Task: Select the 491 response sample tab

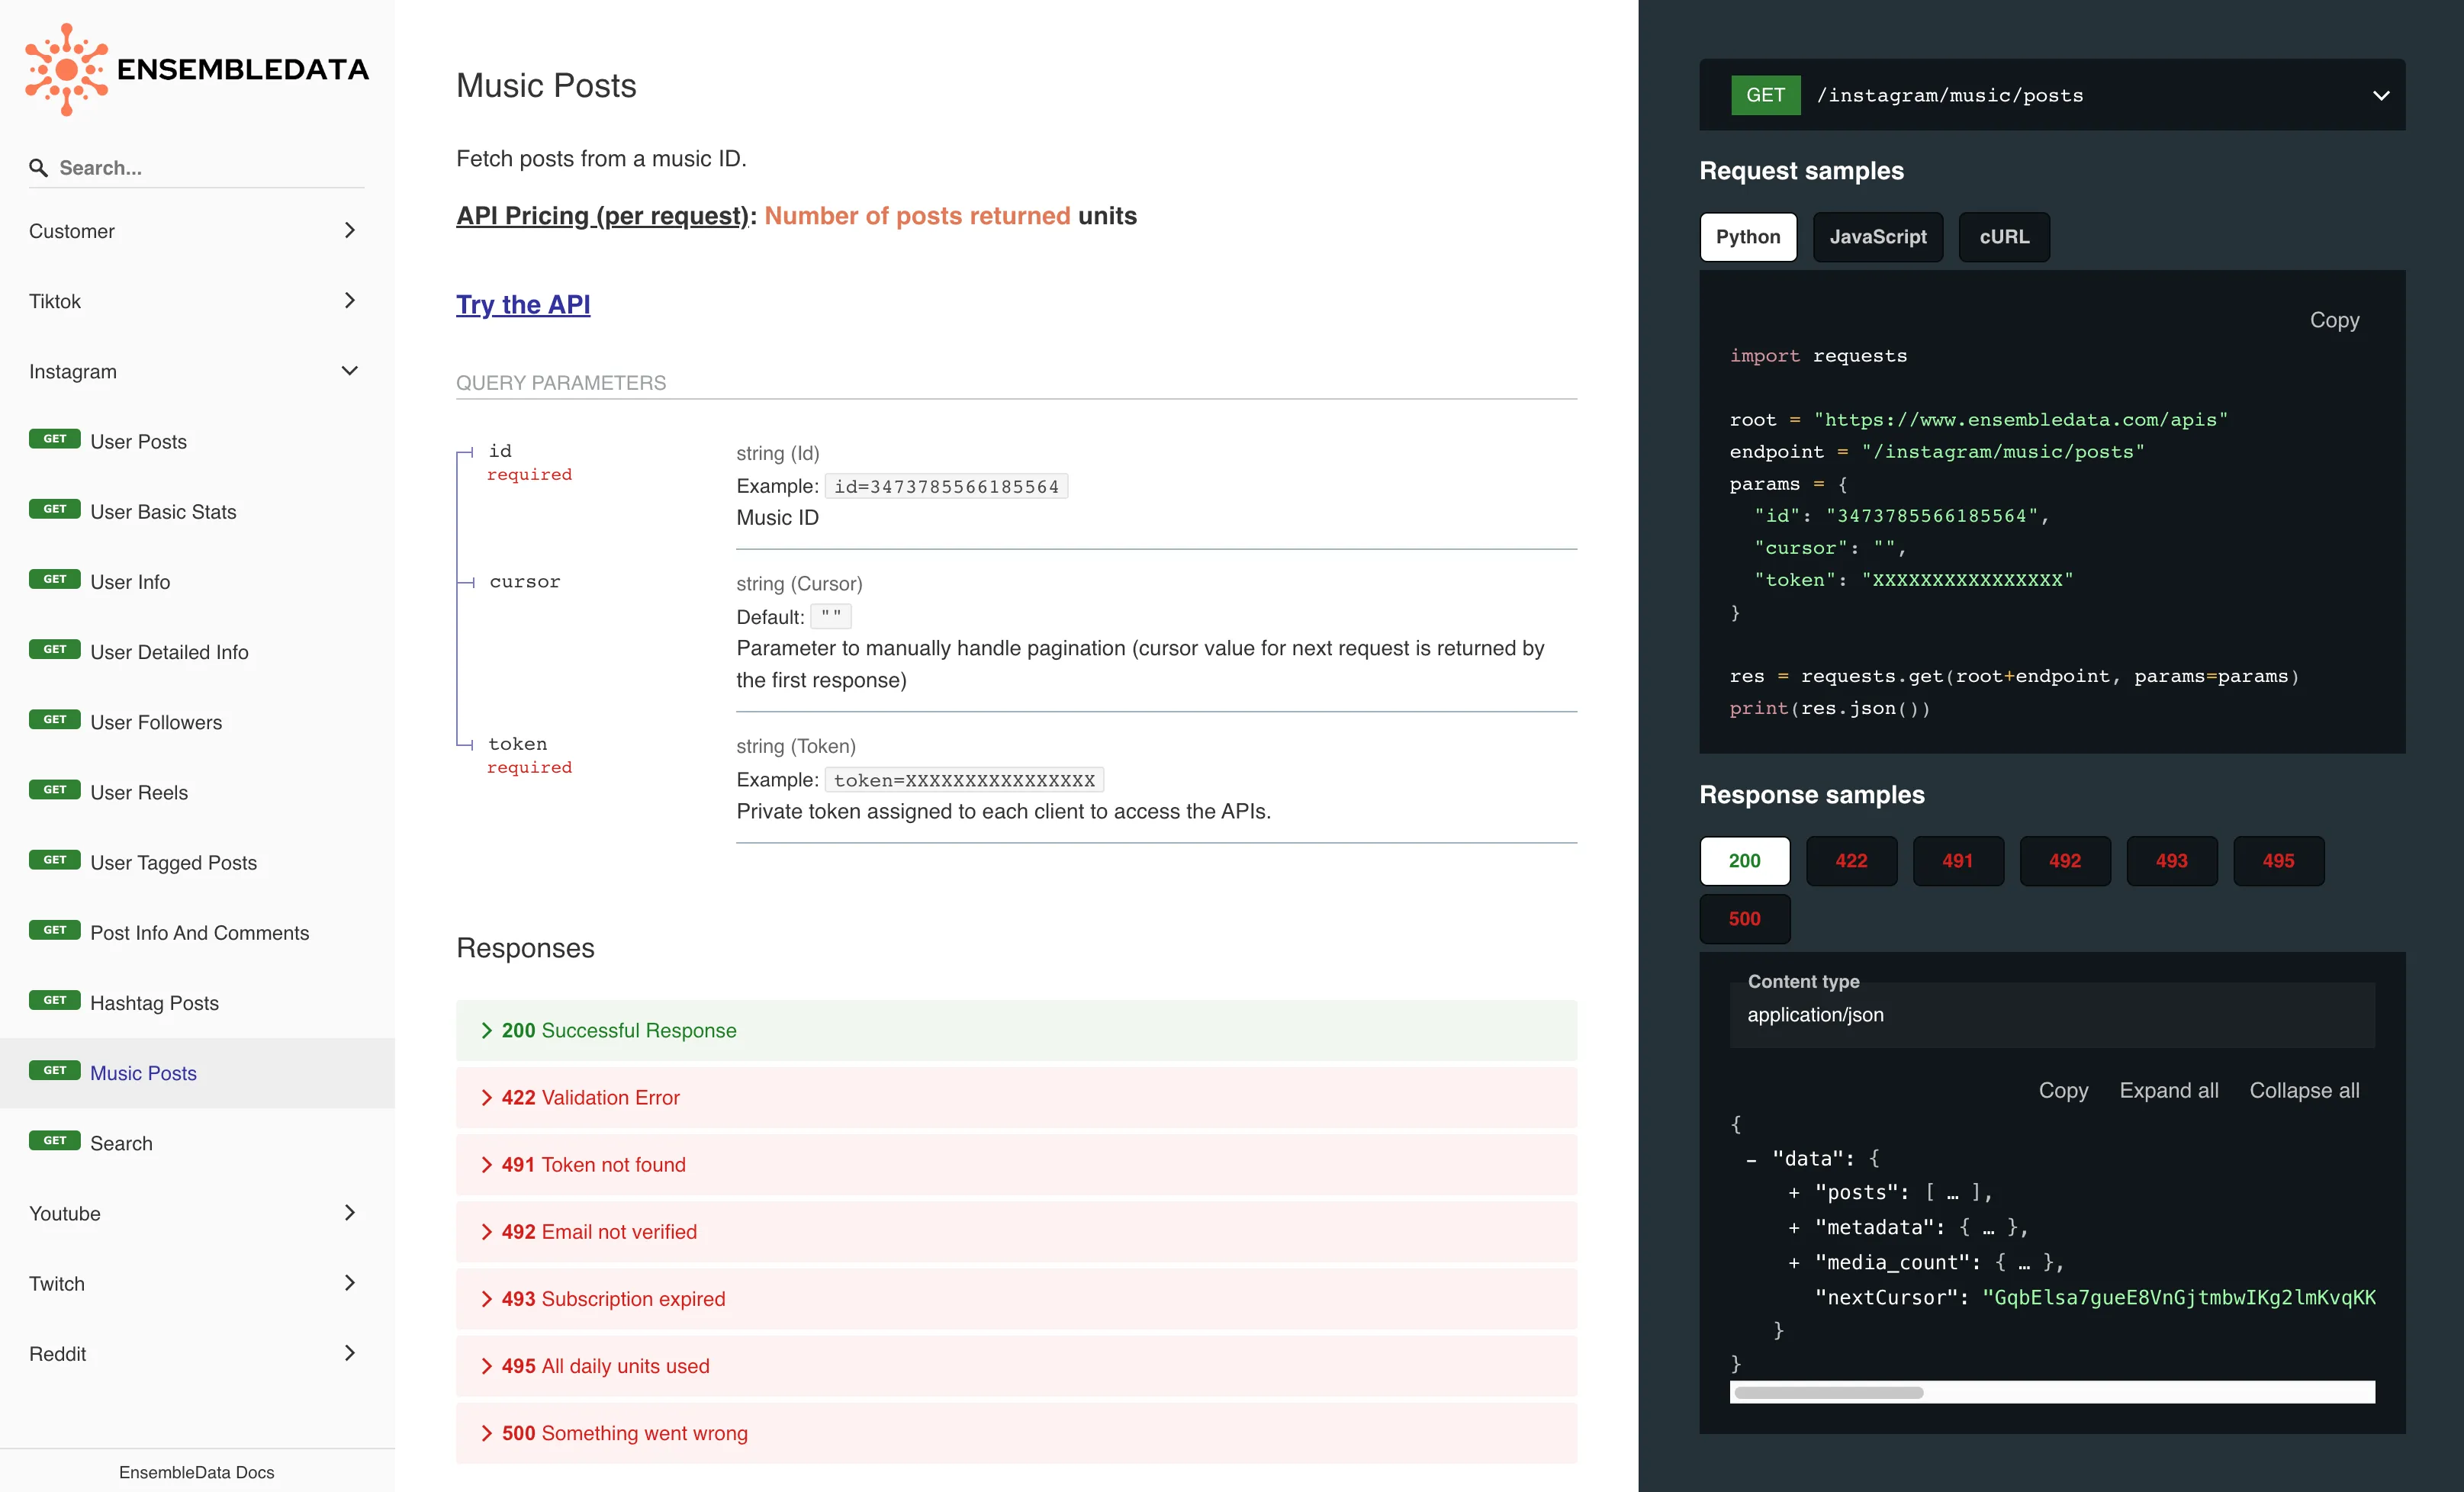Action: [1958, 861]
